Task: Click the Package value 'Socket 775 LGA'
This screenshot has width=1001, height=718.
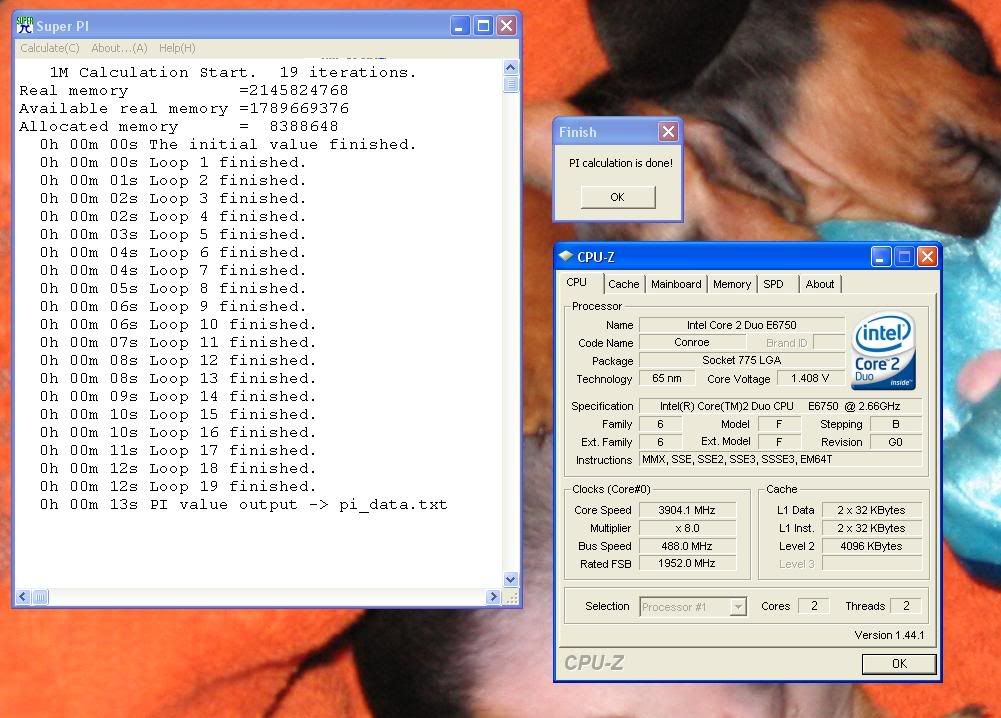Action: coord(742,361)
